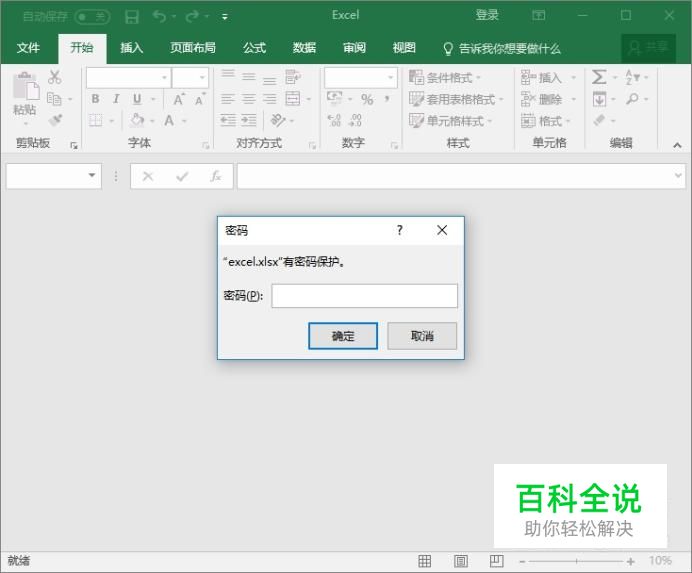Click the Fill Color bucket

point(137,120)
